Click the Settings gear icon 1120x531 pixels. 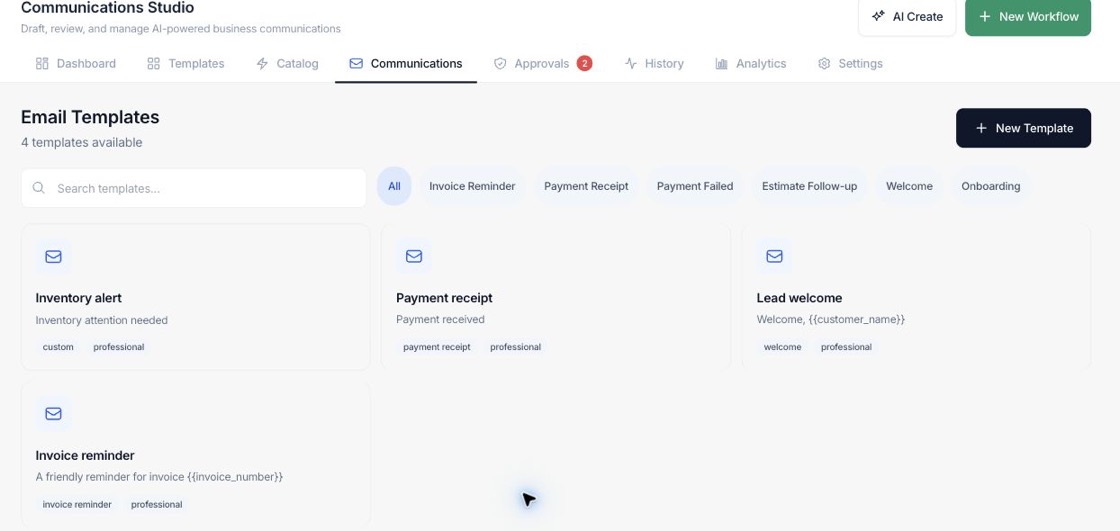tap(824, 64)
